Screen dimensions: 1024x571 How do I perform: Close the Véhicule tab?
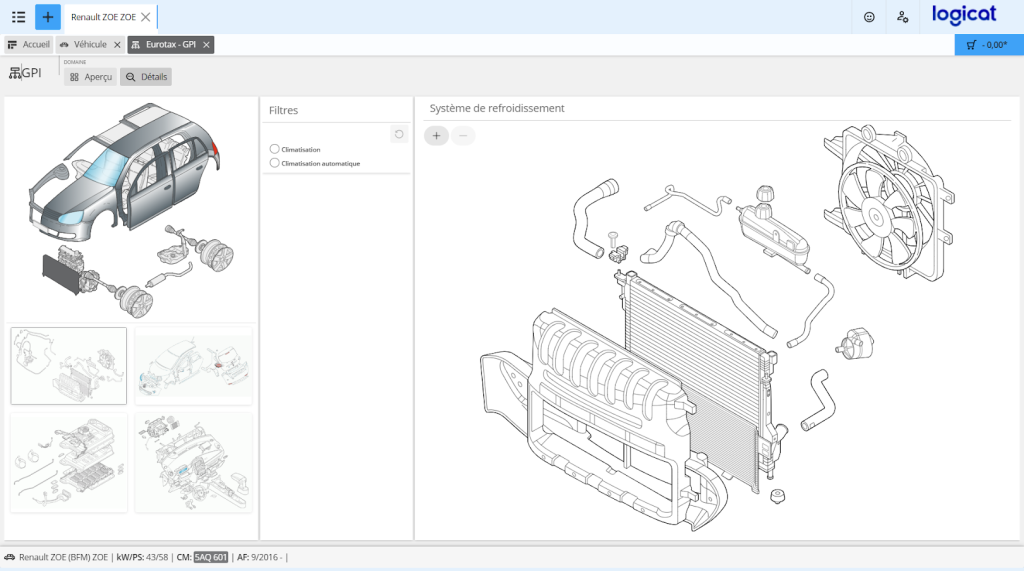pos(117,44)
